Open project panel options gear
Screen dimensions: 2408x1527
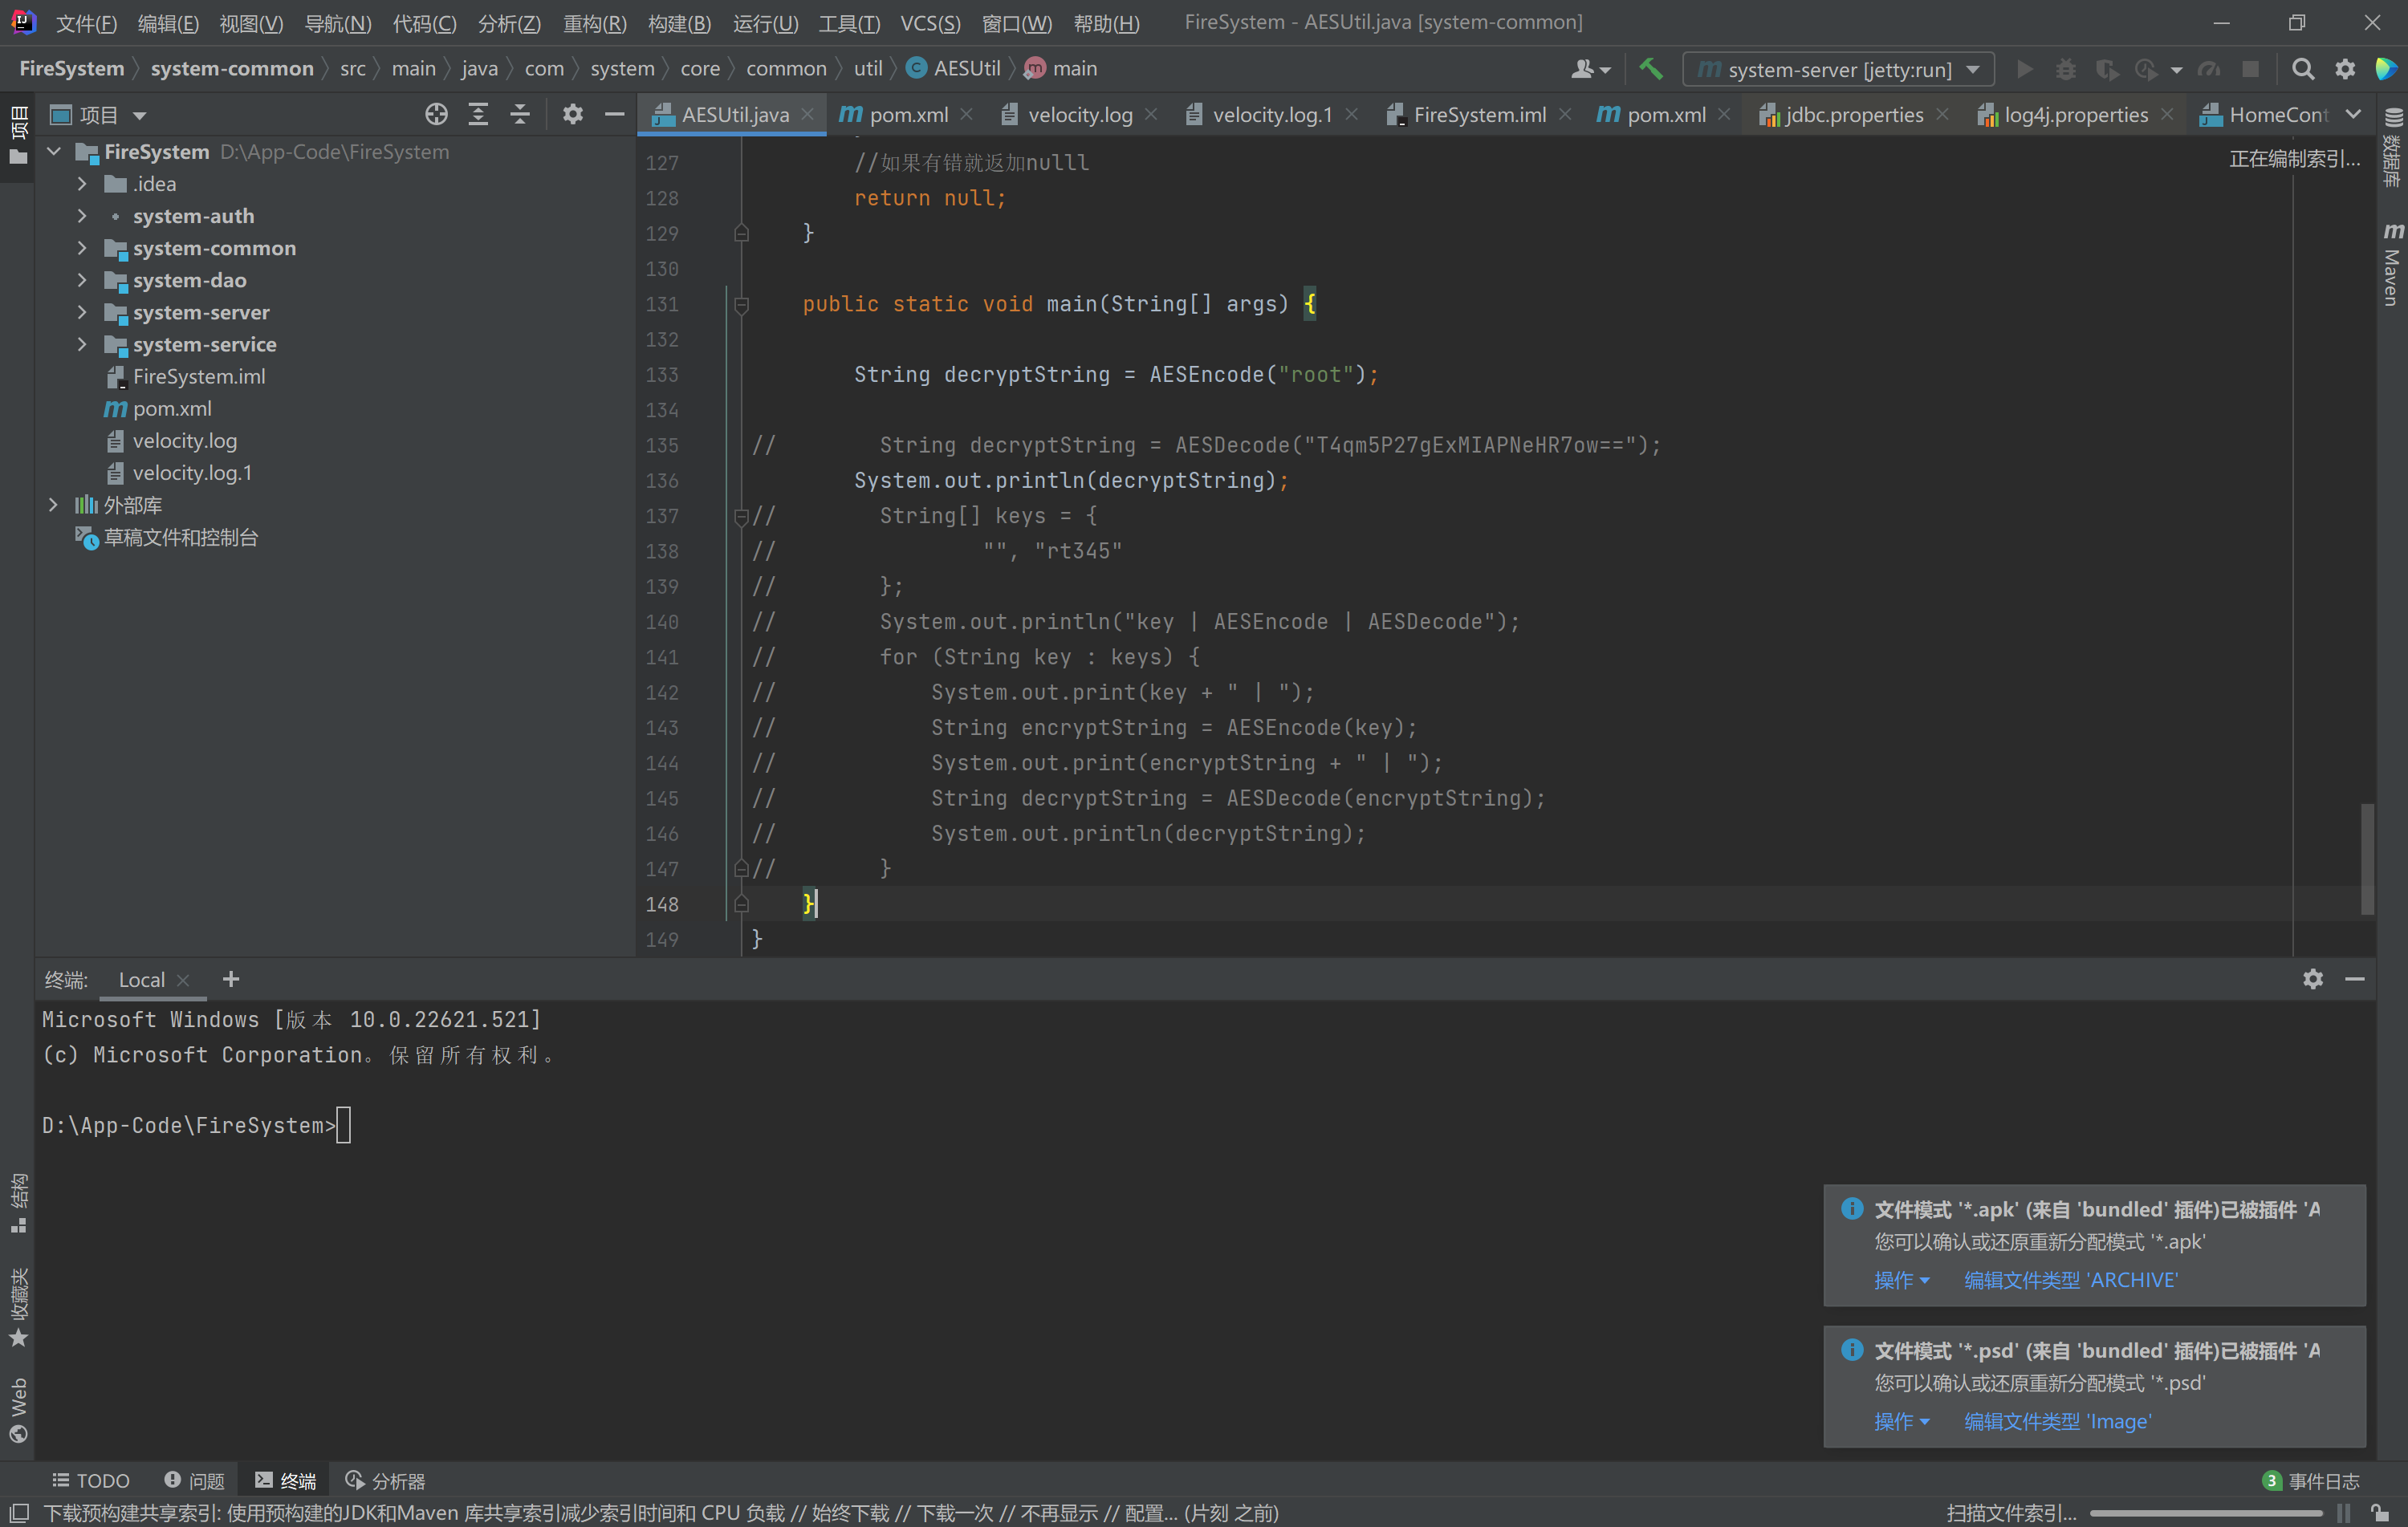[572, 115]
